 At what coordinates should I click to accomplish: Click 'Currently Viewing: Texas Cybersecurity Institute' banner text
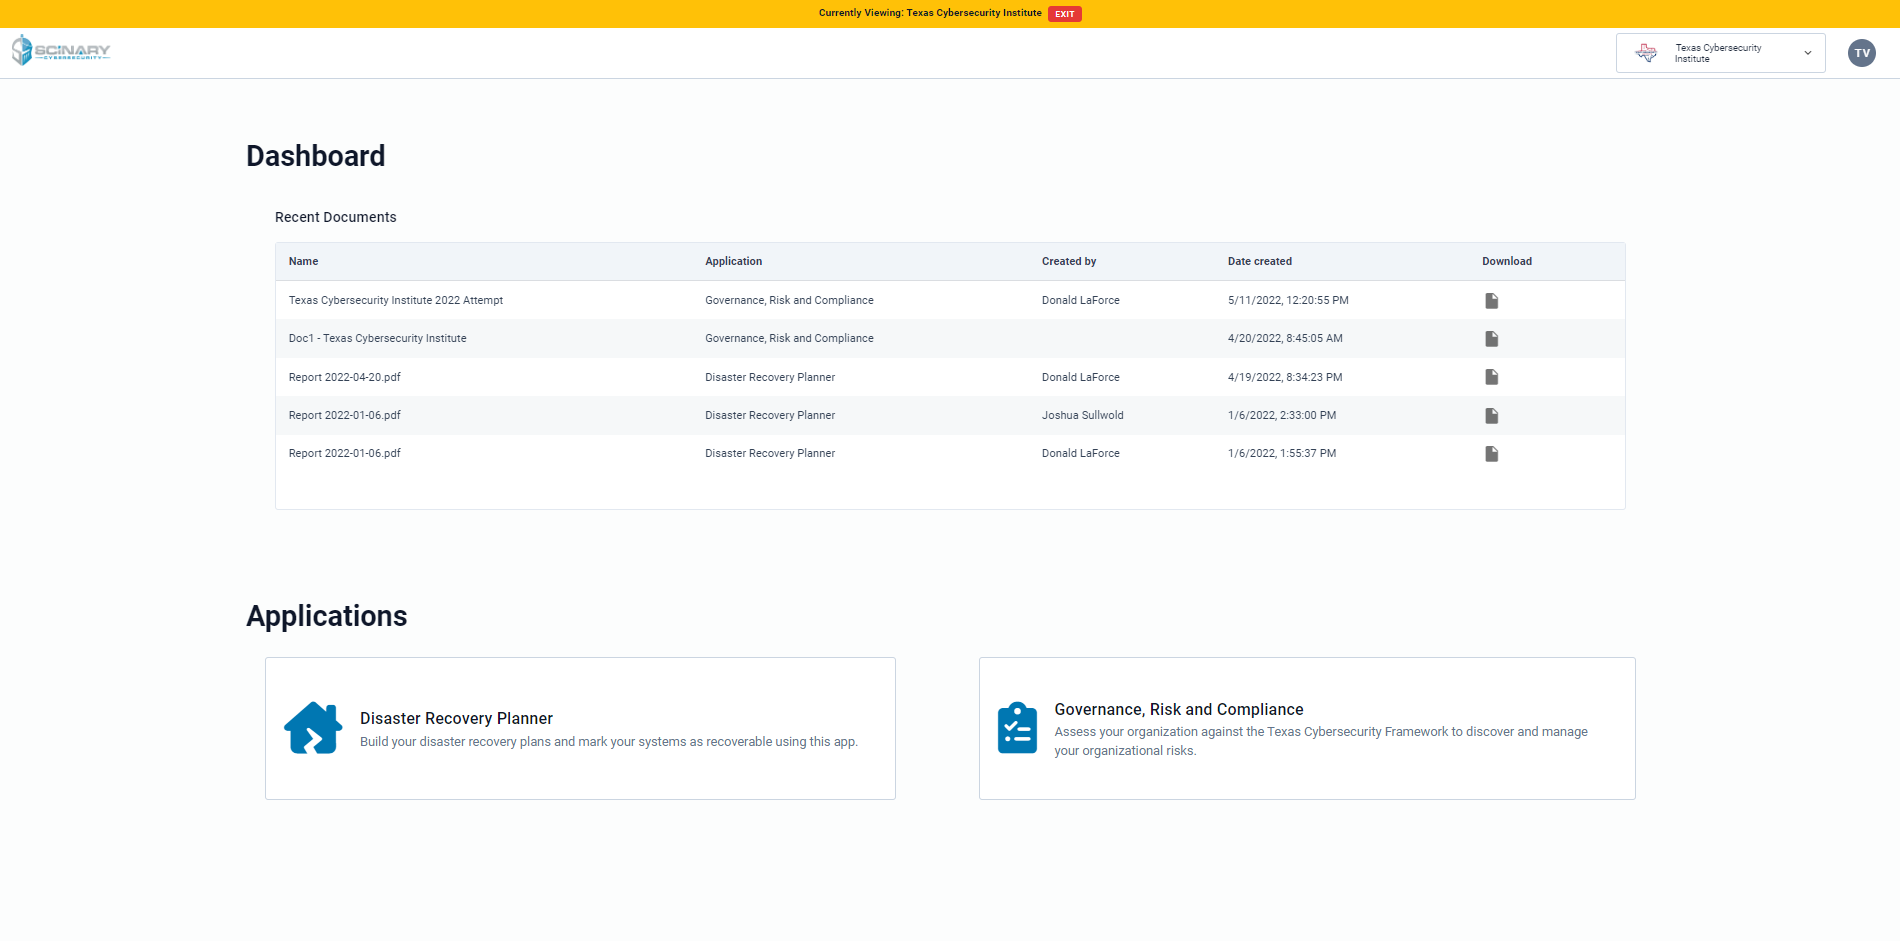click(x=929, y=13)
